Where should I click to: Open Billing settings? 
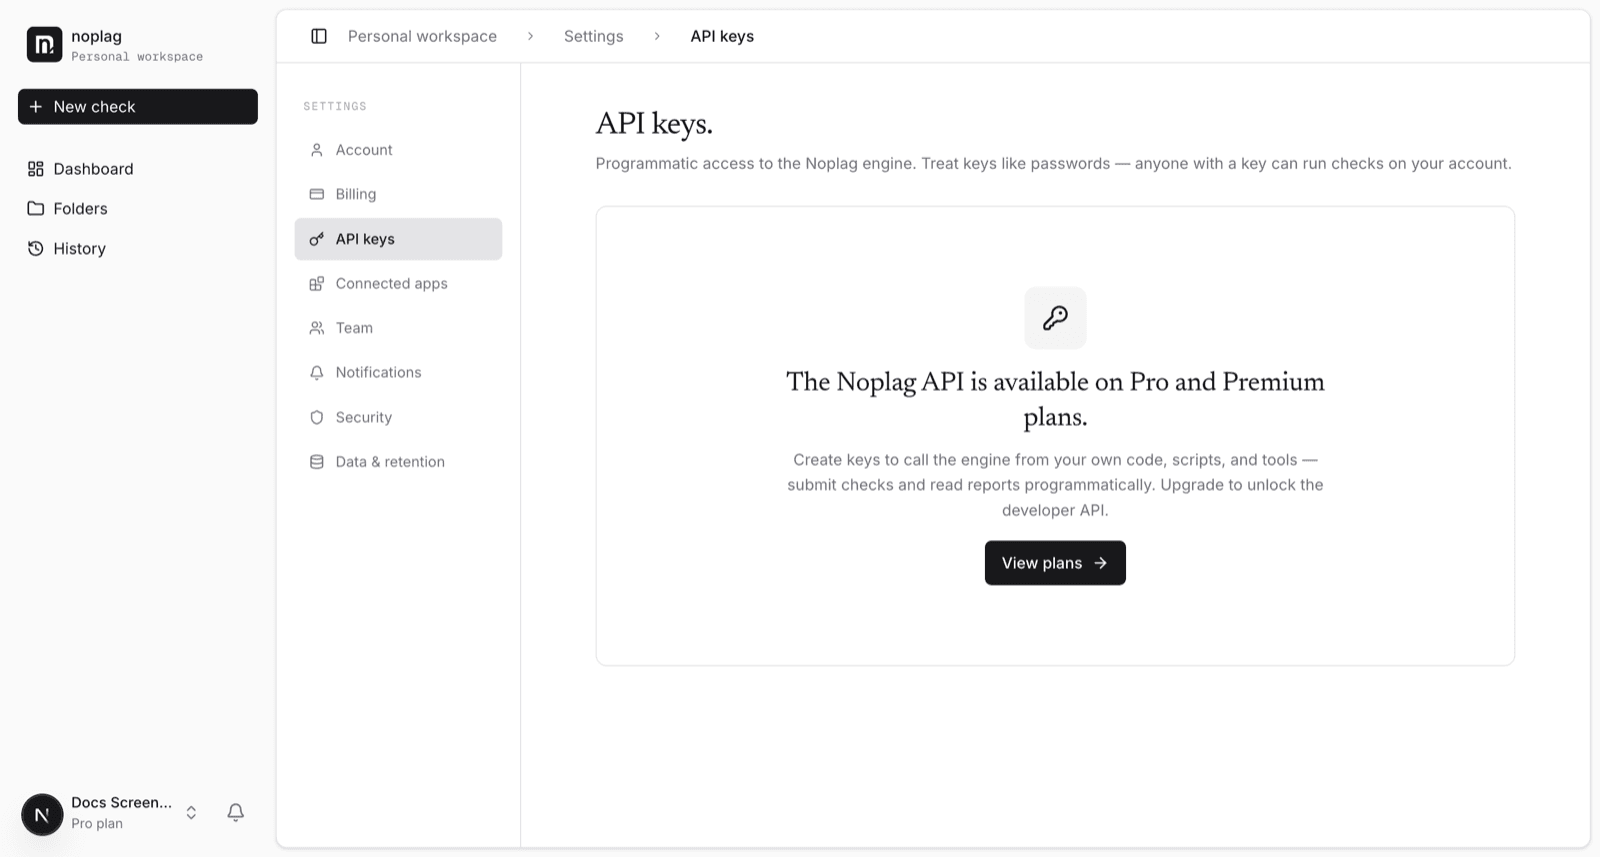pos(398,194)
